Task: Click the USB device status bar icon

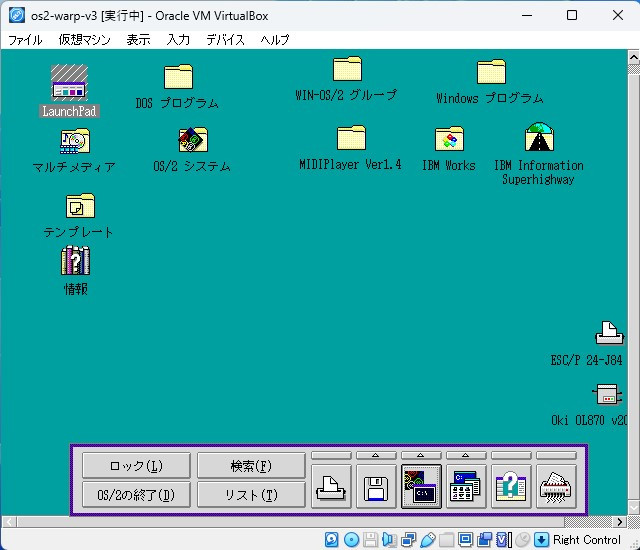Action: point(427,540)
